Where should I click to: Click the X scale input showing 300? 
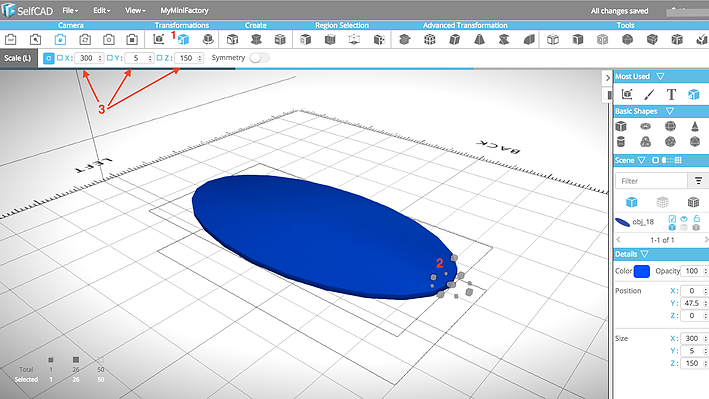89,58
